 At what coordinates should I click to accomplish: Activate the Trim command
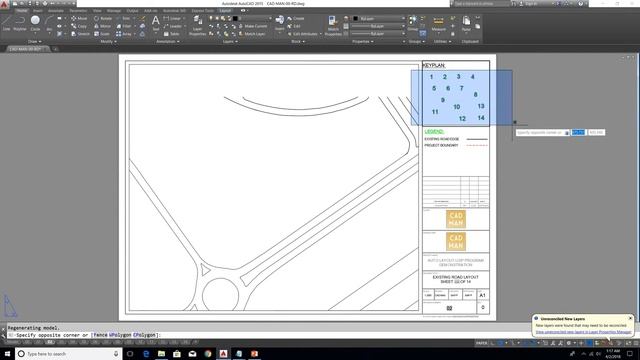tap(123, 18)
